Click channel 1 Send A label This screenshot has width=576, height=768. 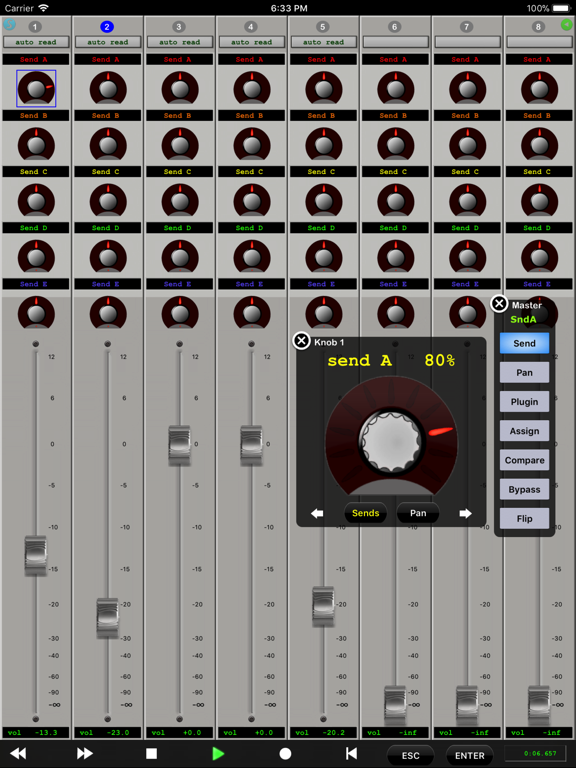pyautogui.click(x=36, y=59)
